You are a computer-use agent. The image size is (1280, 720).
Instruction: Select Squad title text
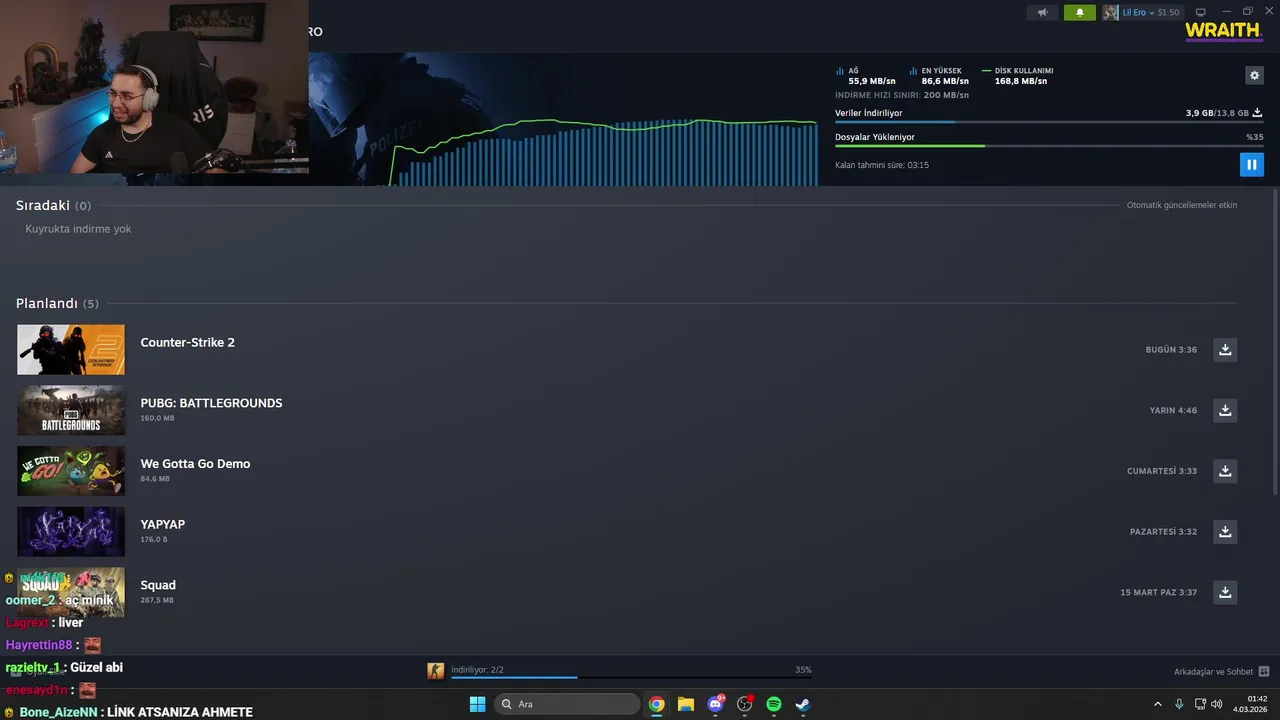click(158, 585)
